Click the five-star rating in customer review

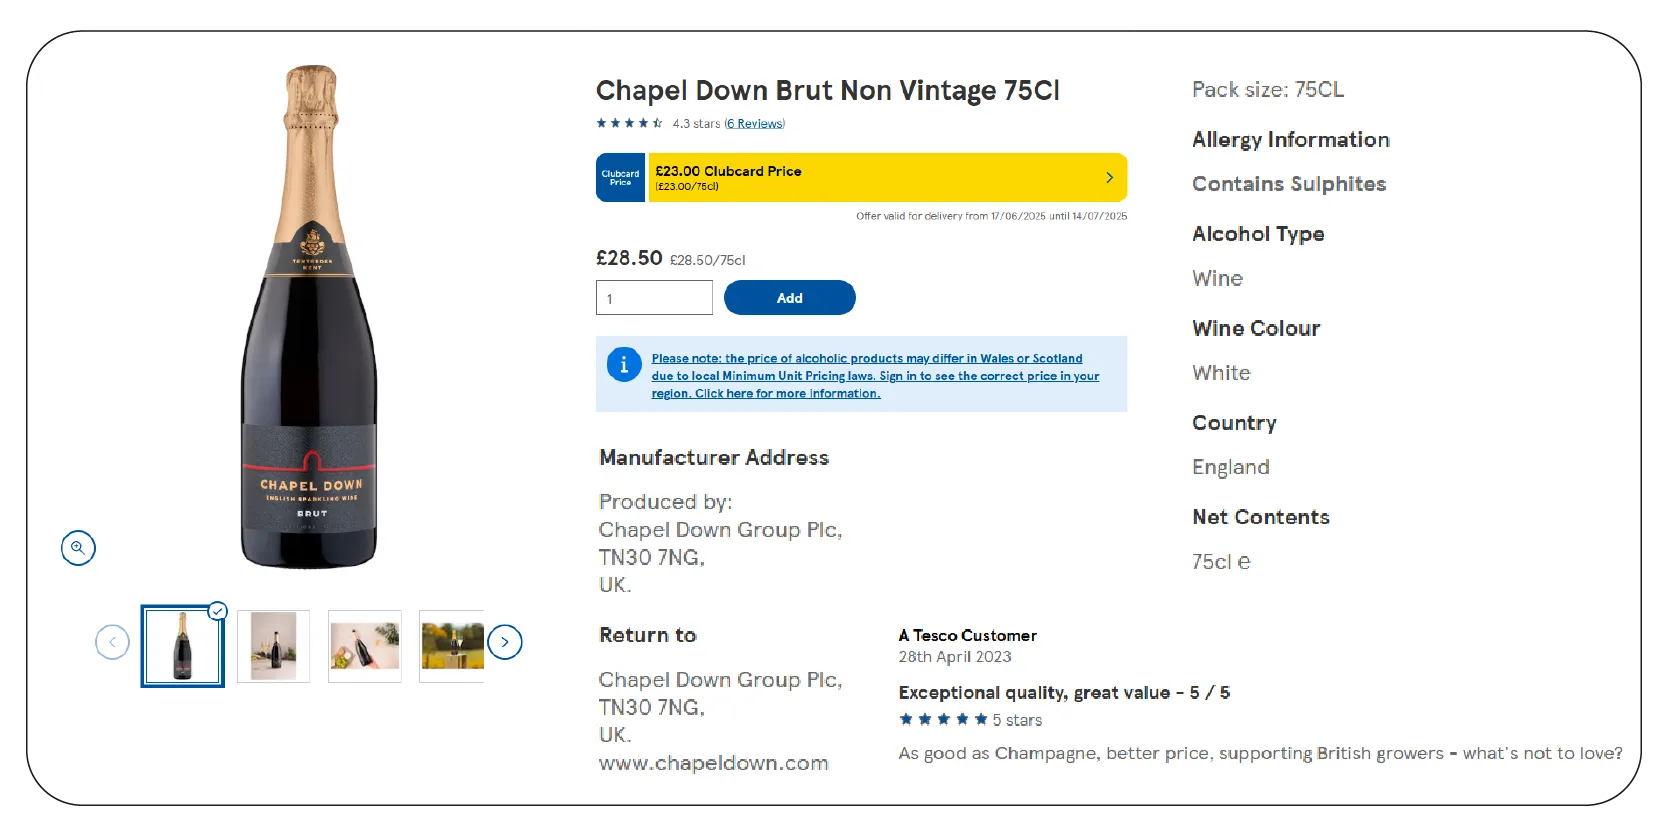click(943, 720)
